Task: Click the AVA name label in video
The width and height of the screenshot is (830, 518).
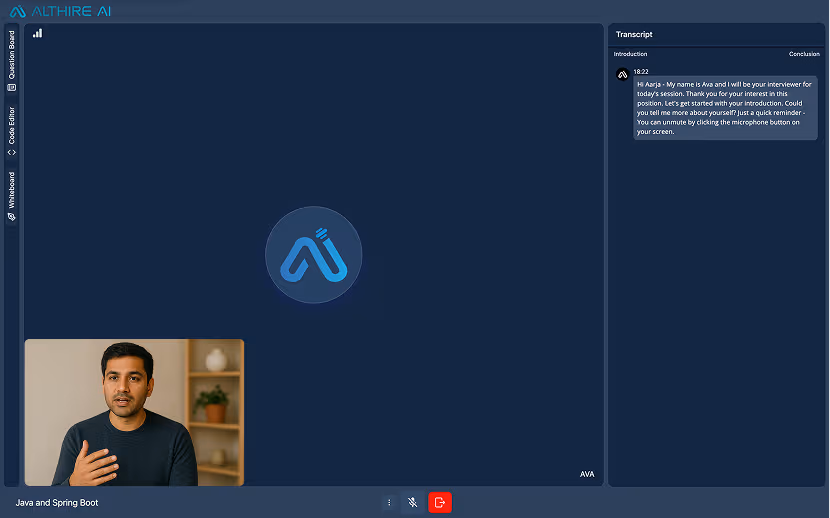Action: point(587,474)
